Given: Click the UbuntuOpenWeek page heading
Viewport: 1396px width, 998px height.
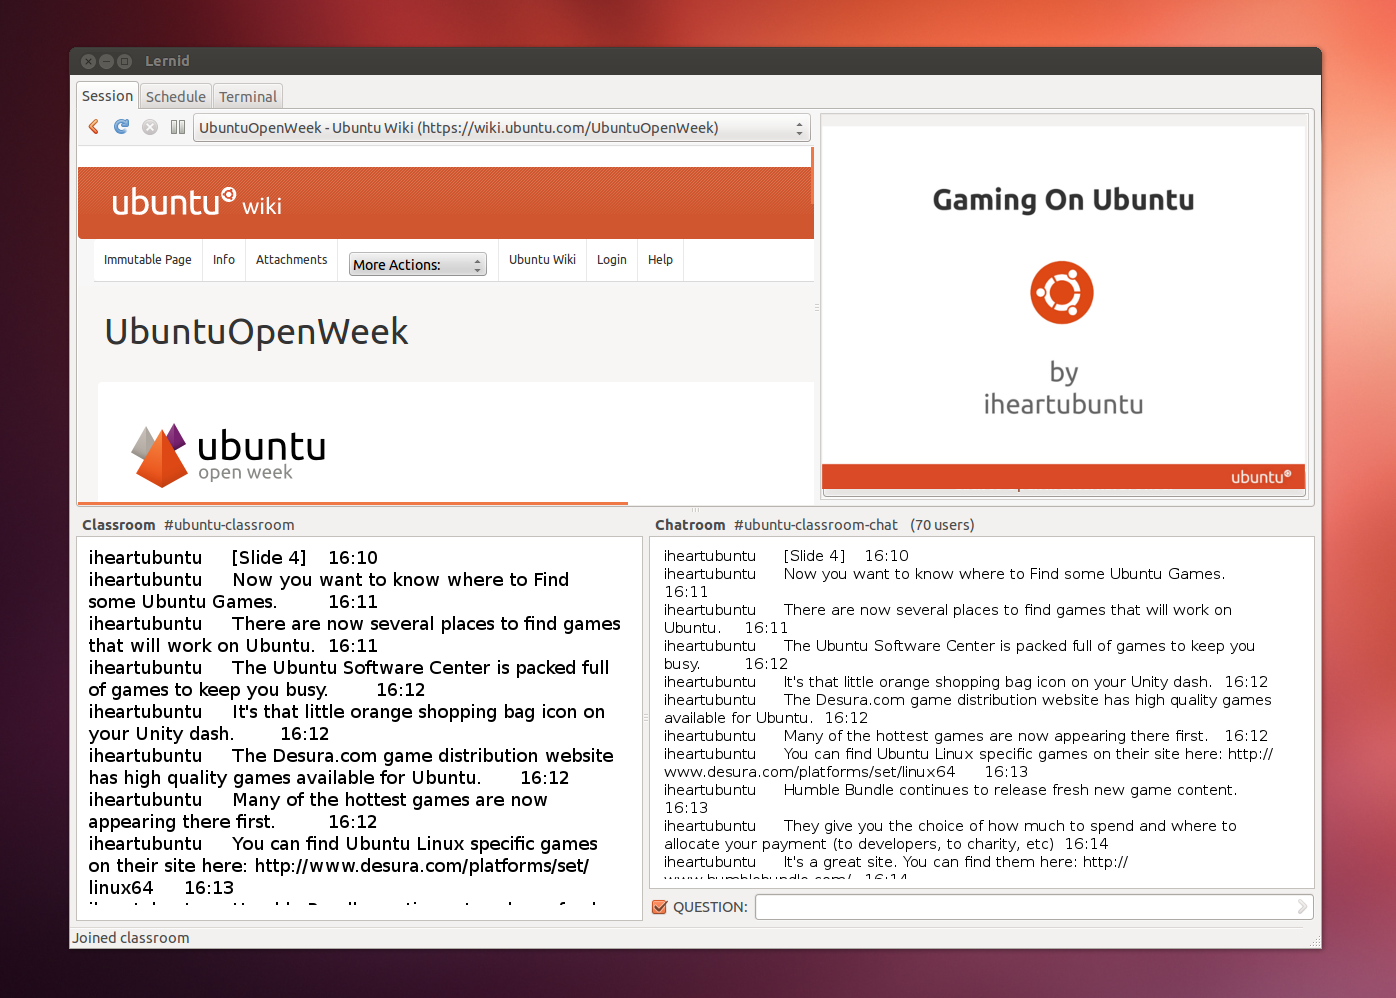Looking at the screenshot, I should pyautogui.click(x=257, y=332).
